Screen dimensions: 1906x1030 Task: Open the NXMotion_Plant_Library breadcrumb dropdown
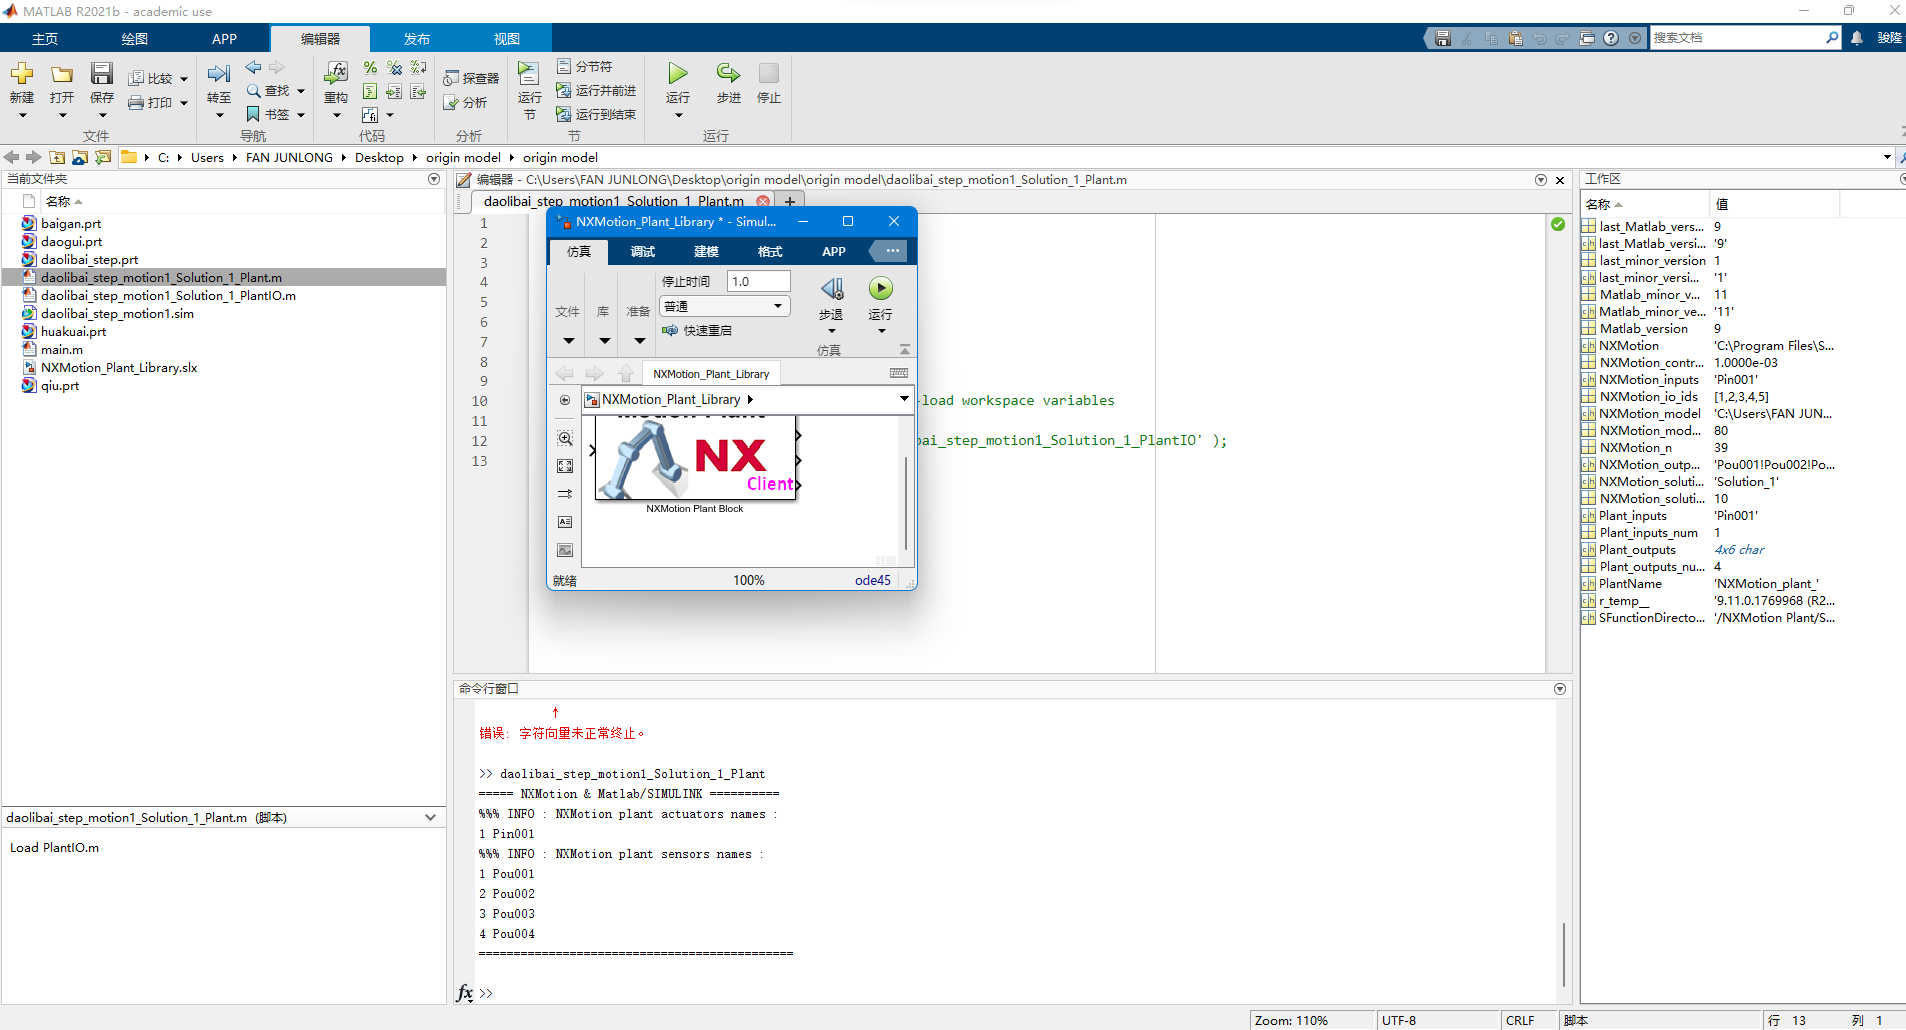[x=903, y=399]
